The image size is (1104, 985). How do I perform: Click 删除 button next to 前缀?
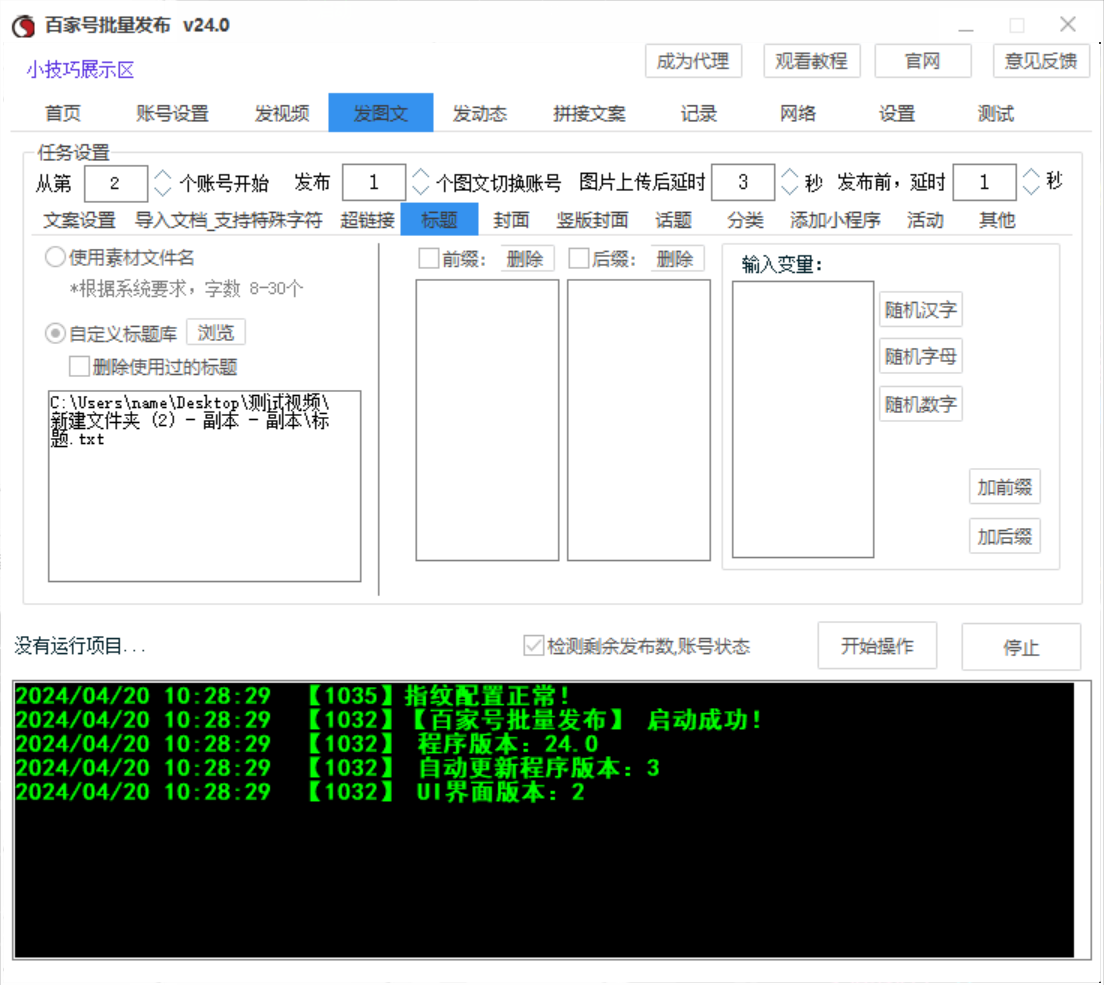point(526,259)
